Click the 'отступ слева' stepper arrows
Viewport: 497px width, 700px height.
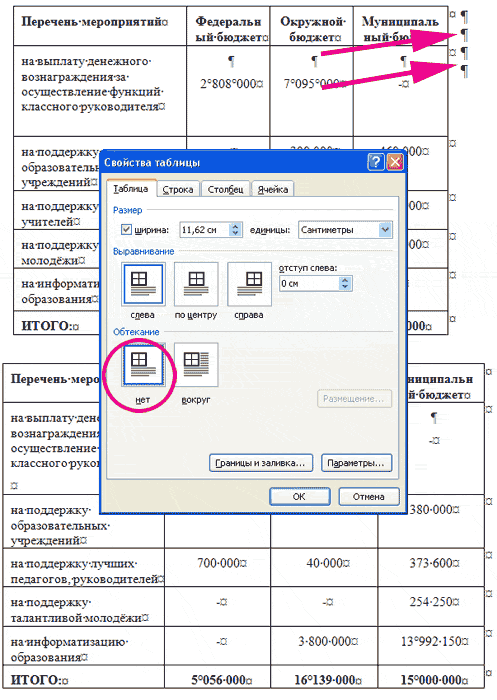click(x=345, y=283)
